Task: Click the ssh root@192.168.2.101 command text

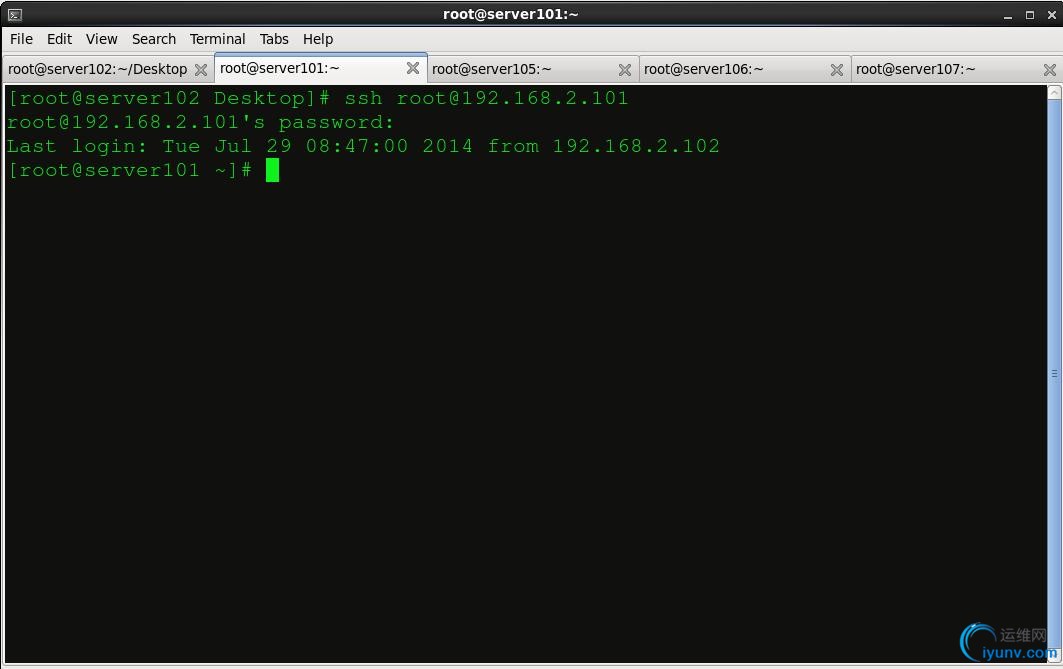Action: [486, 98]
